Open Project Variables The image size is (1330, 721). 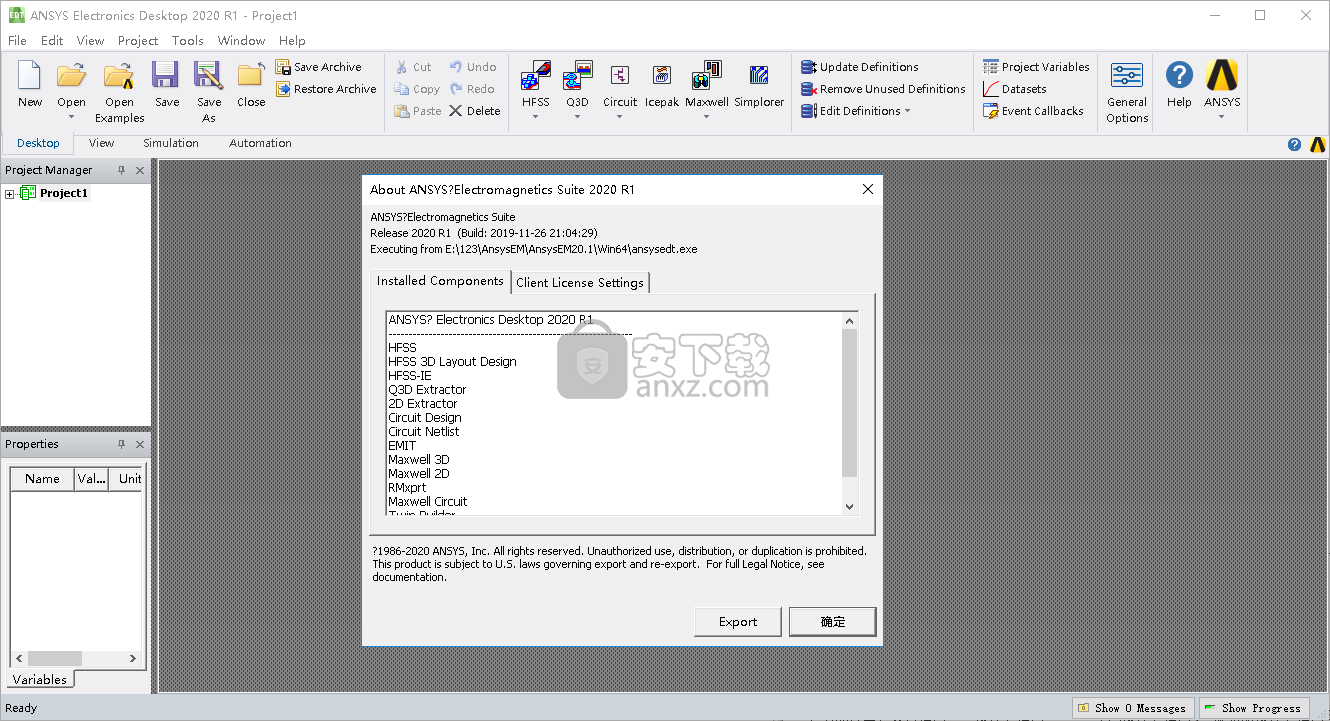point(1036,67)
